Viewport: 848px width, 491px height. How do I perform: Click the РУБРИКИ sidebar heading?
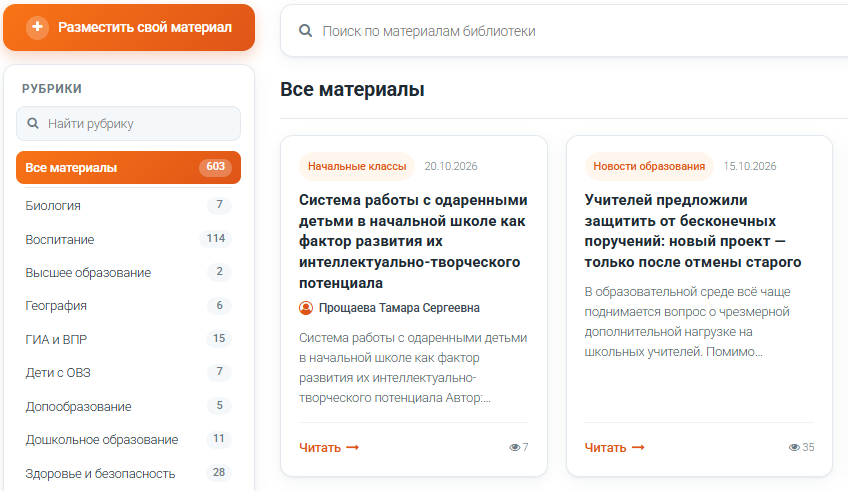[52, 89]
